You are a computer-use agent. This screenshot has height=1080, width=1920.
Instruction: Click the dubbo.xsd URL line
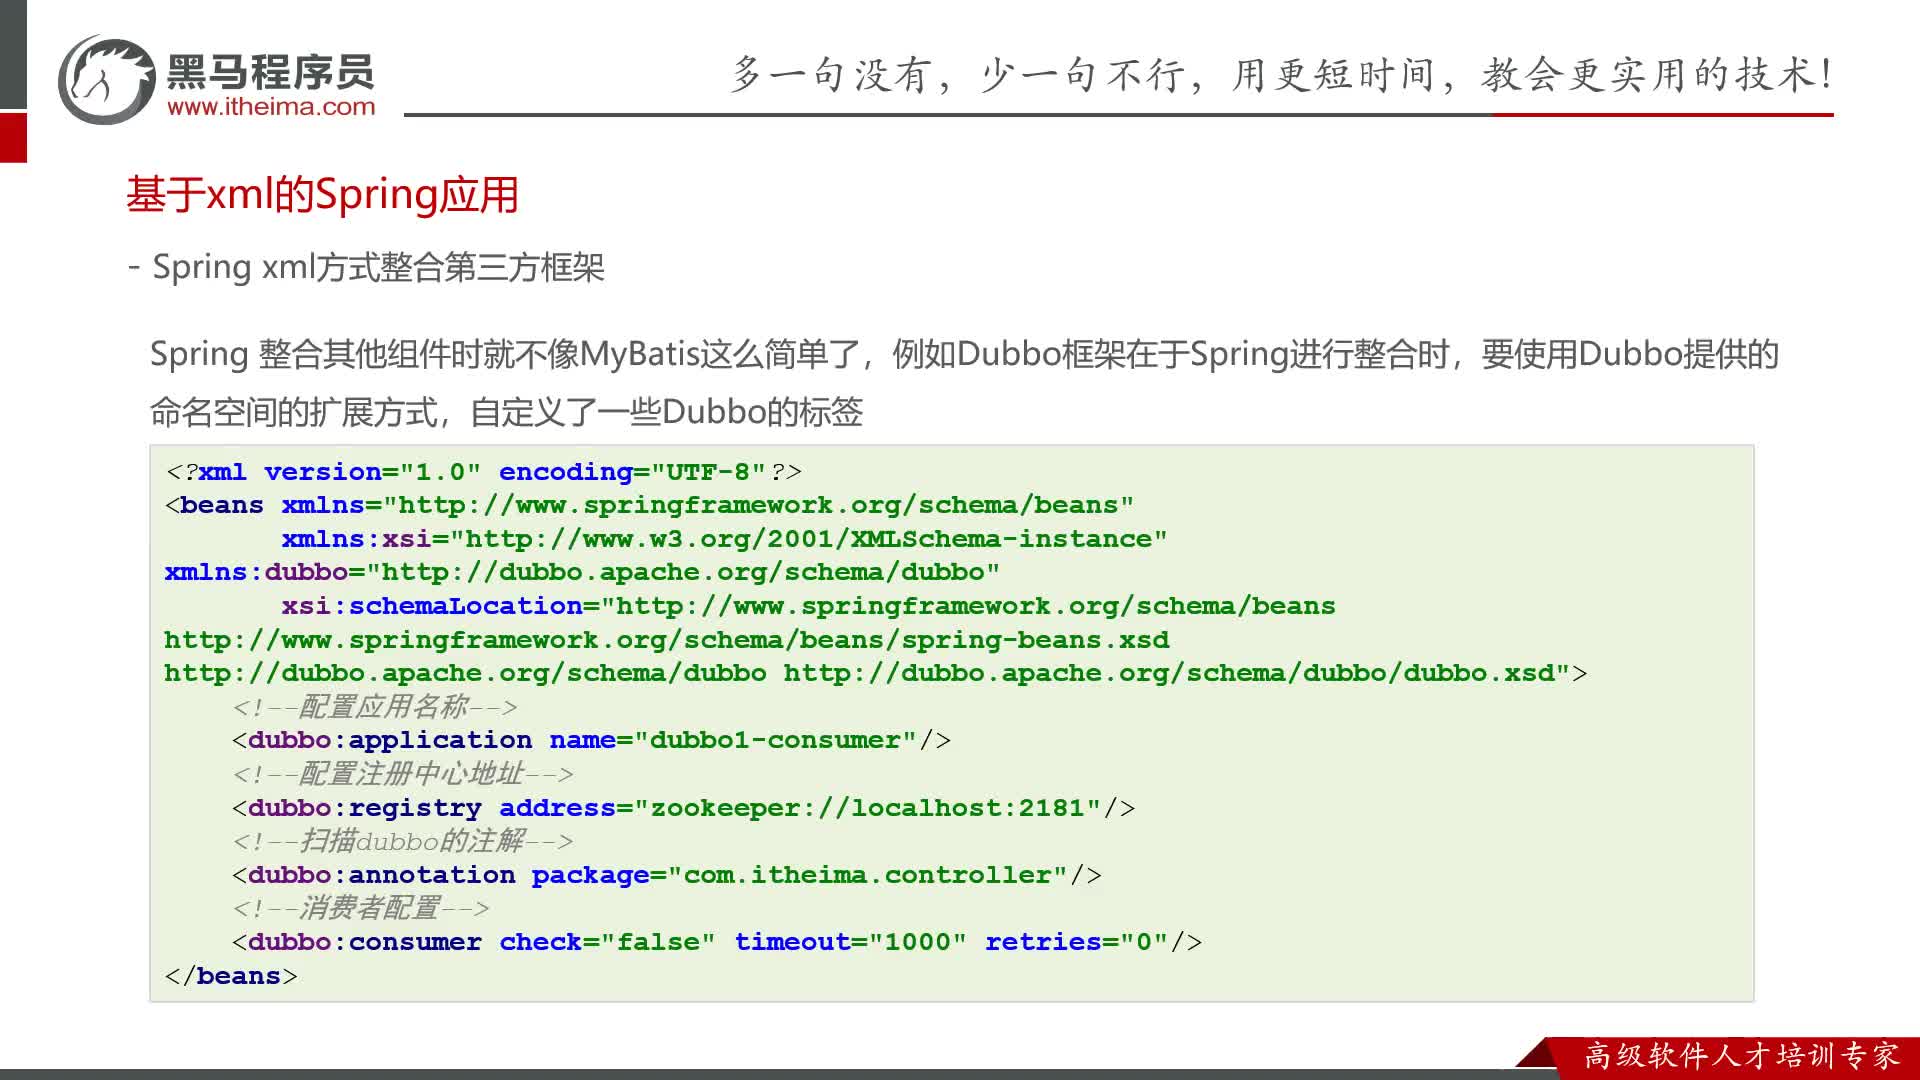pyautogui.click(x=875, y=673)
